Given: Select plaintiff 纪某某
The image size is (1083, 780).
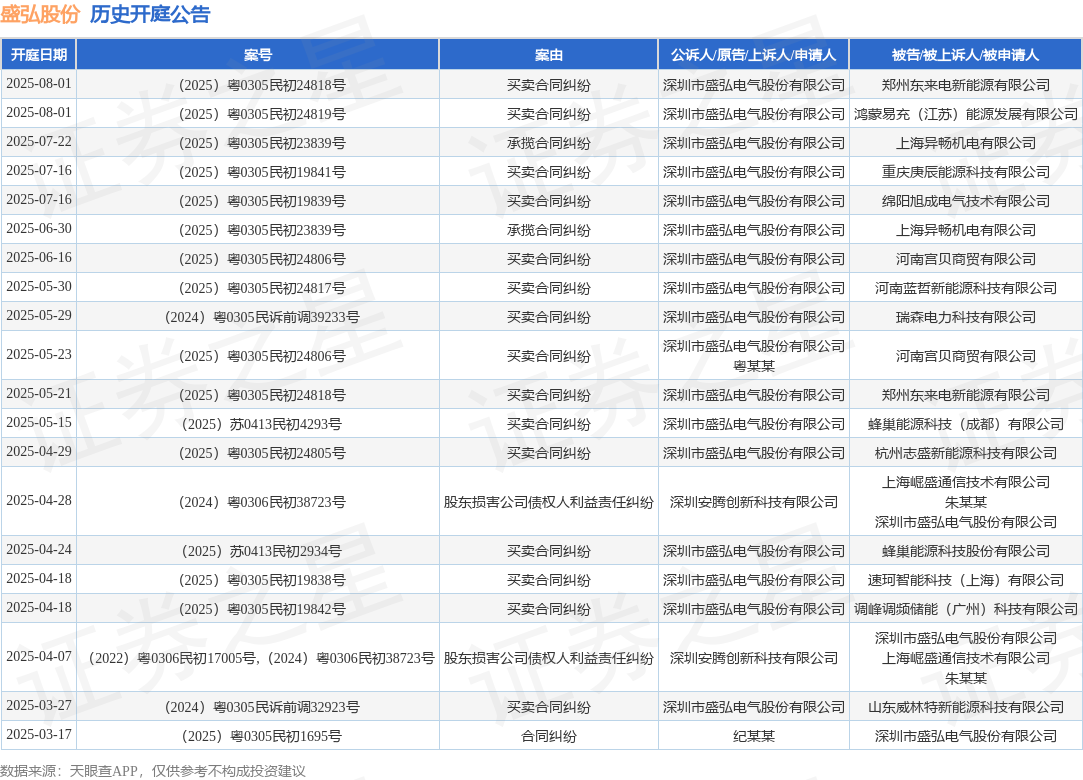Looking at the screenshot, I should click(x=754, y=736).
